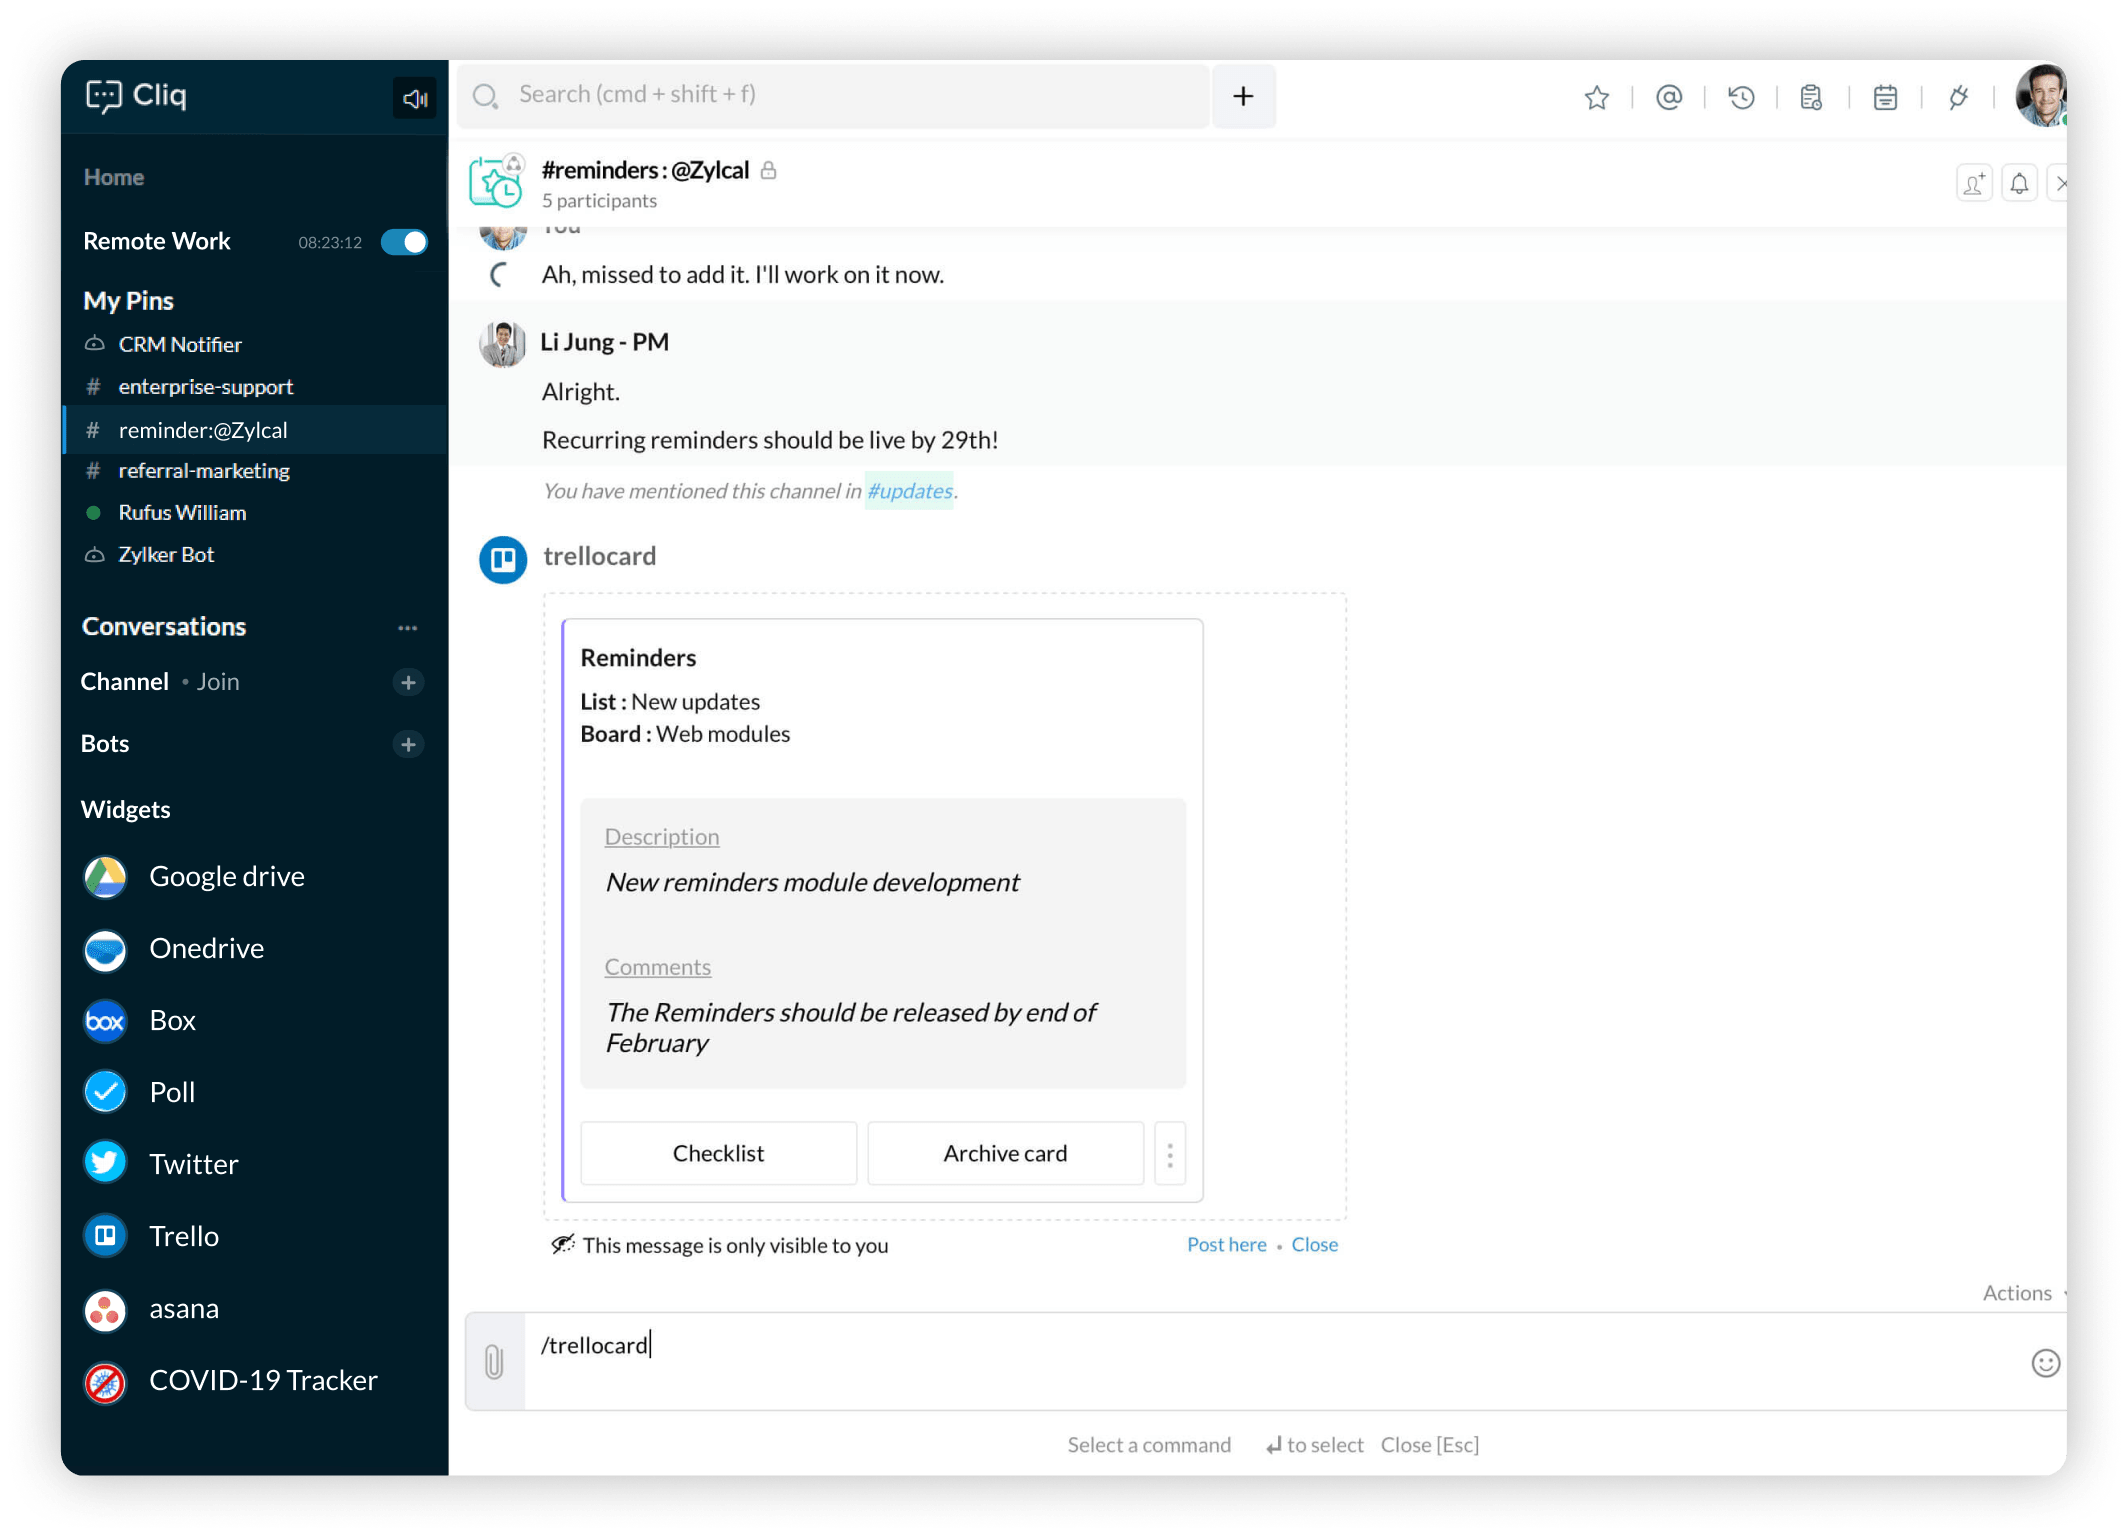Open the integrations plug icon
The height and width of the screenshot is (1536, 2127).
pyautogui.click(x=1958, y=97)
